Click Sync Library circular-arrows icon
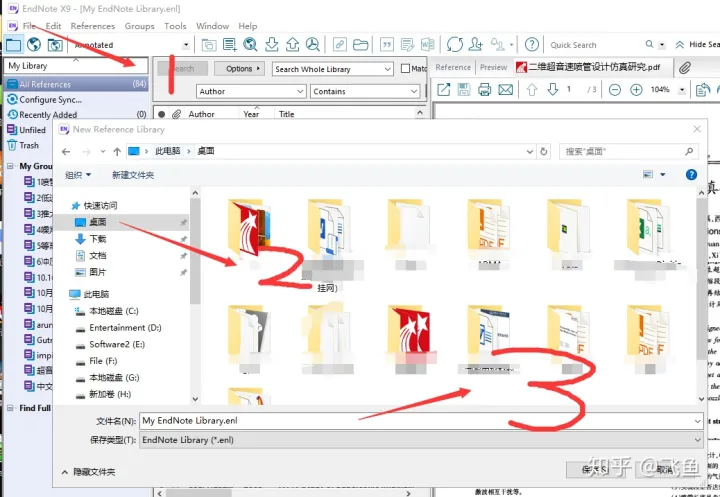Image resolution: width=720 pixels, height=497 pixels. coord(455,45)
